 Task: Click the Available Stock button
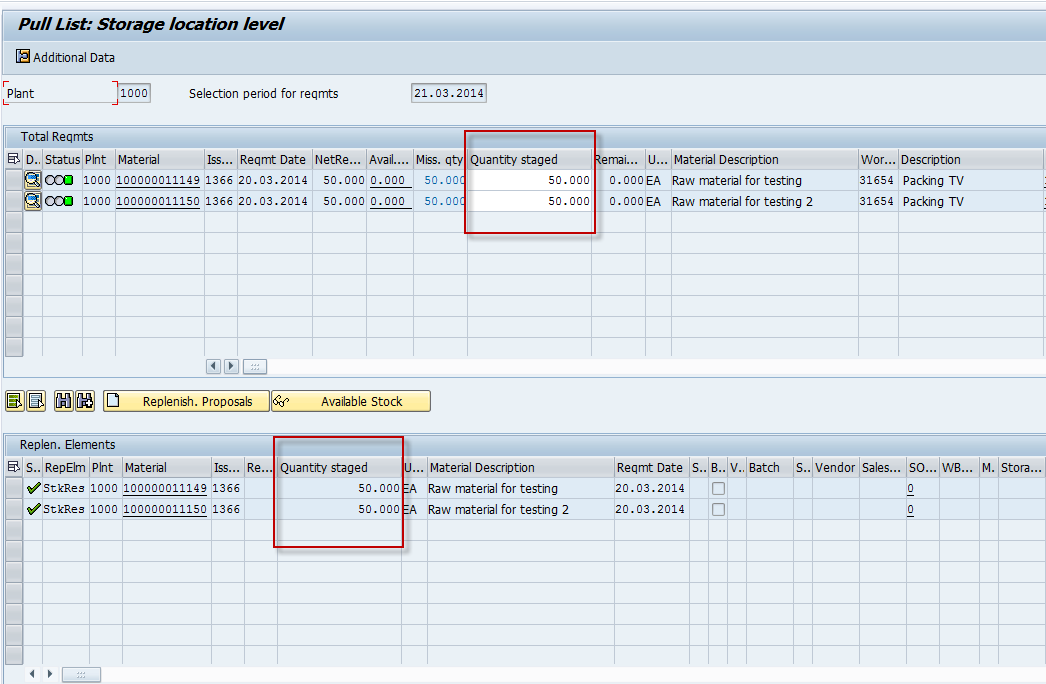click(351, 401)
